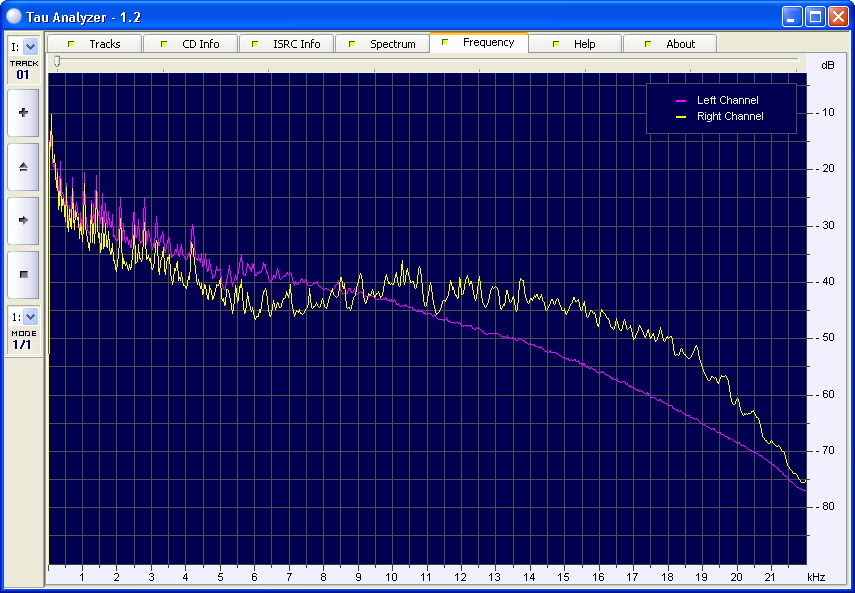Close the Tau Analyzer window
Screen dimensions: 855x593
pos(838,16)
